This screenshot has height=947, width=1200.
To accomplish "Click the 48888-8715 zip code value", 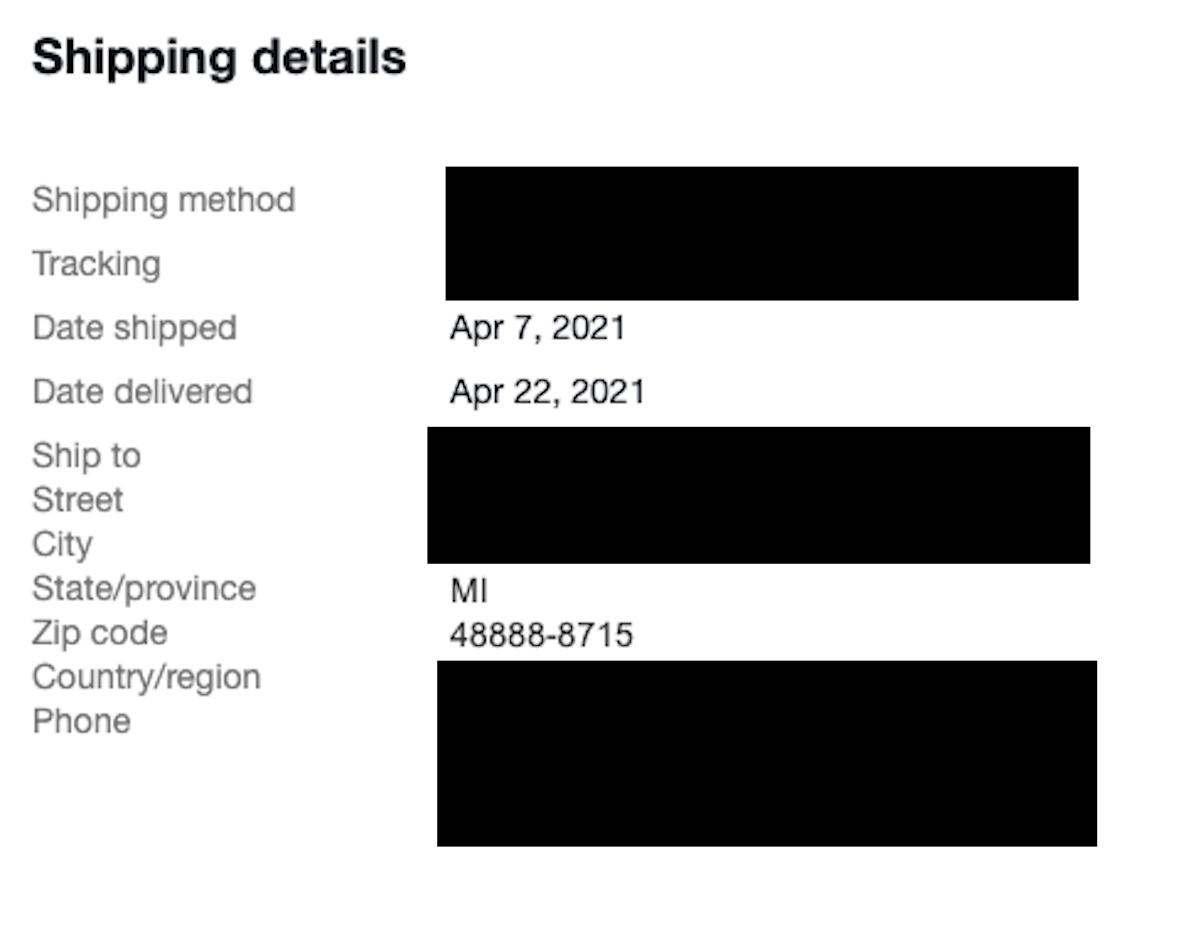I will click(x=541, y=635).
